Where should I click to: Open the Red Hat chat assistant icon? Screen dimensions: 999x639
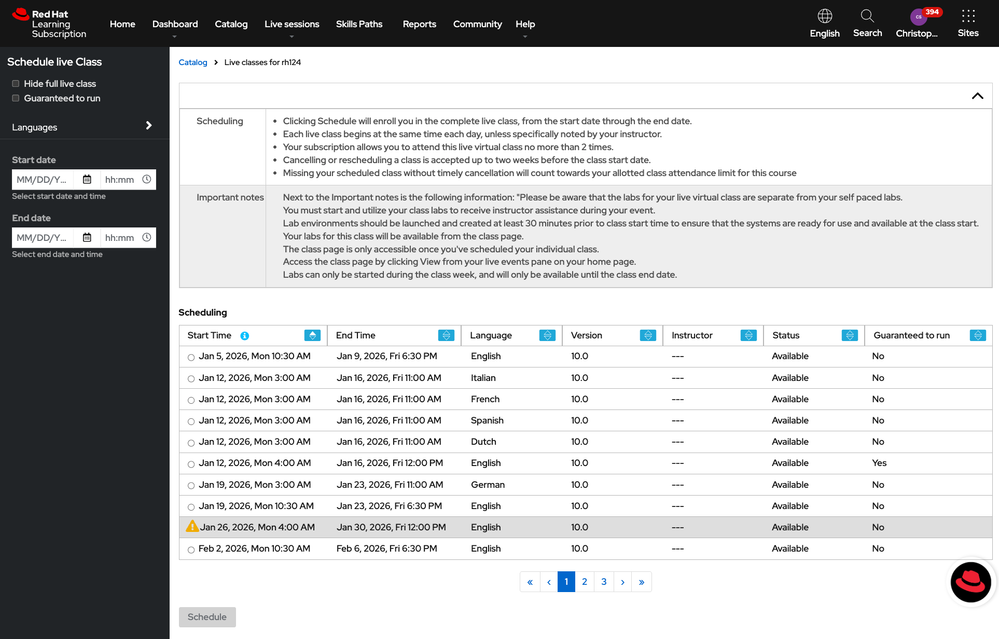pos(969,582)
